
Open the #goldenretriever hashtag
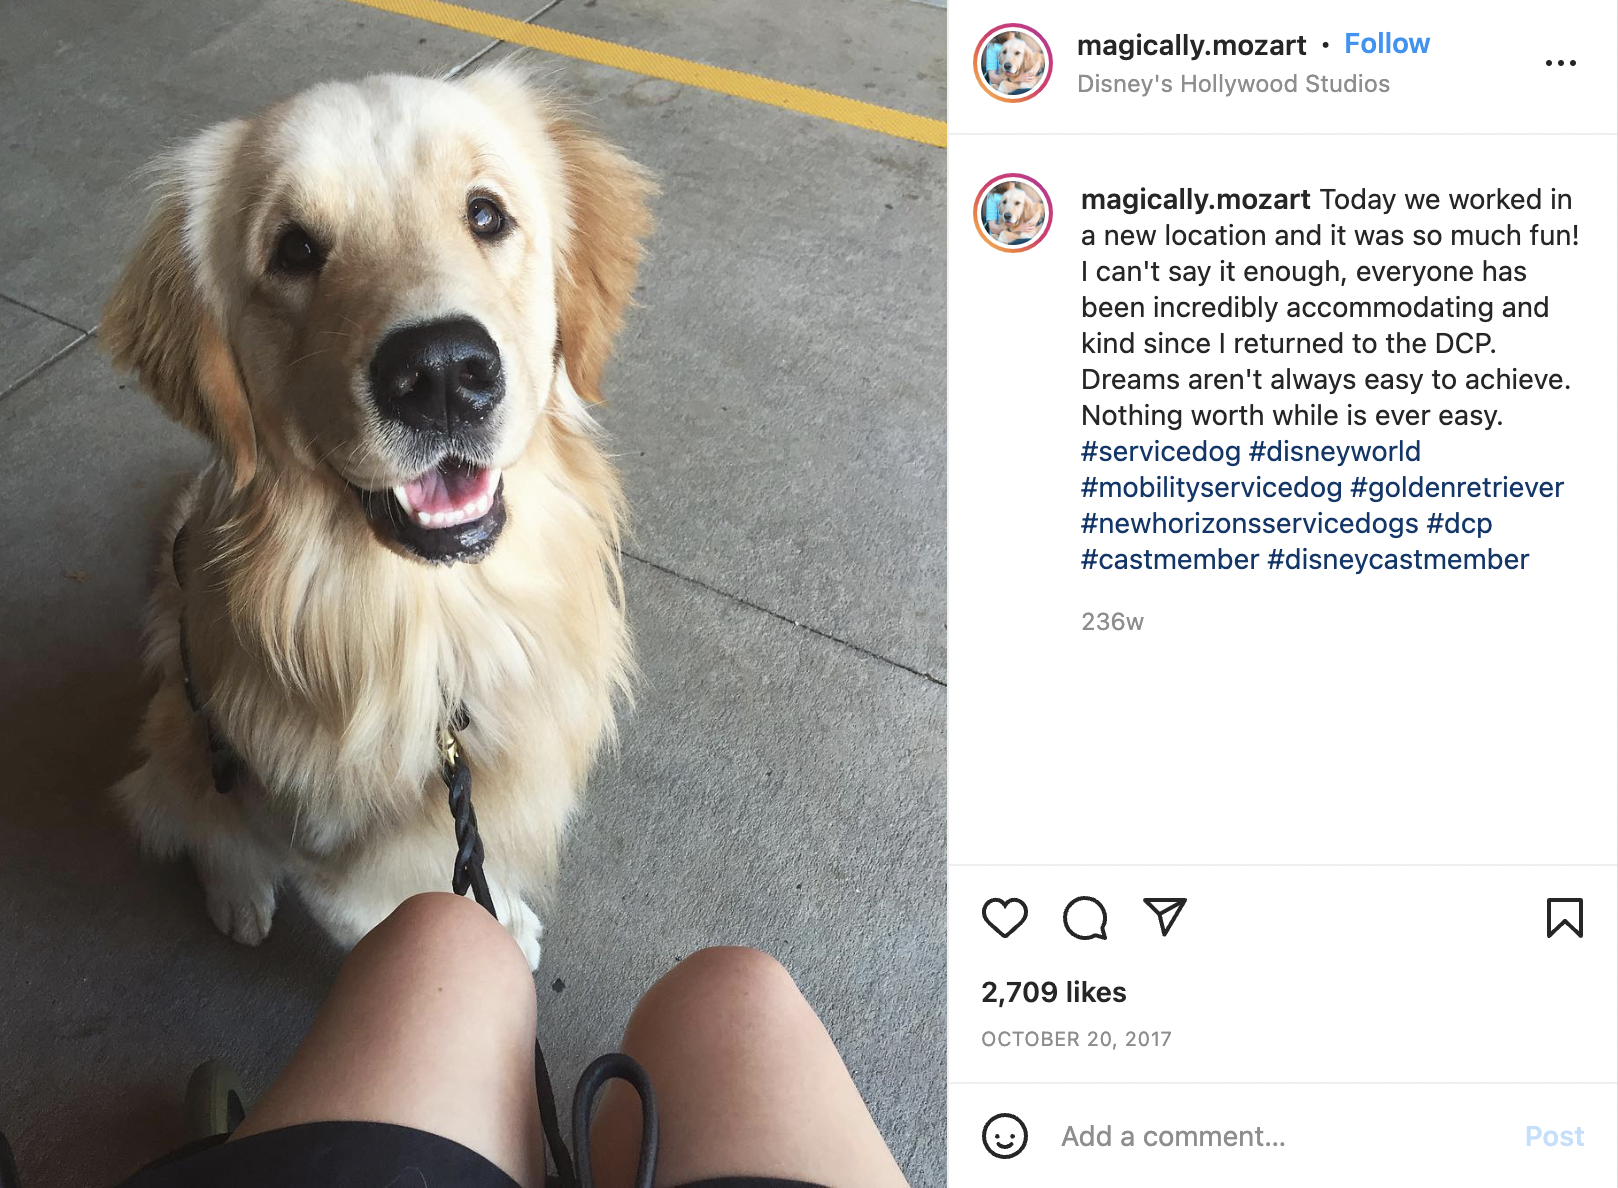click(1457, 488)
